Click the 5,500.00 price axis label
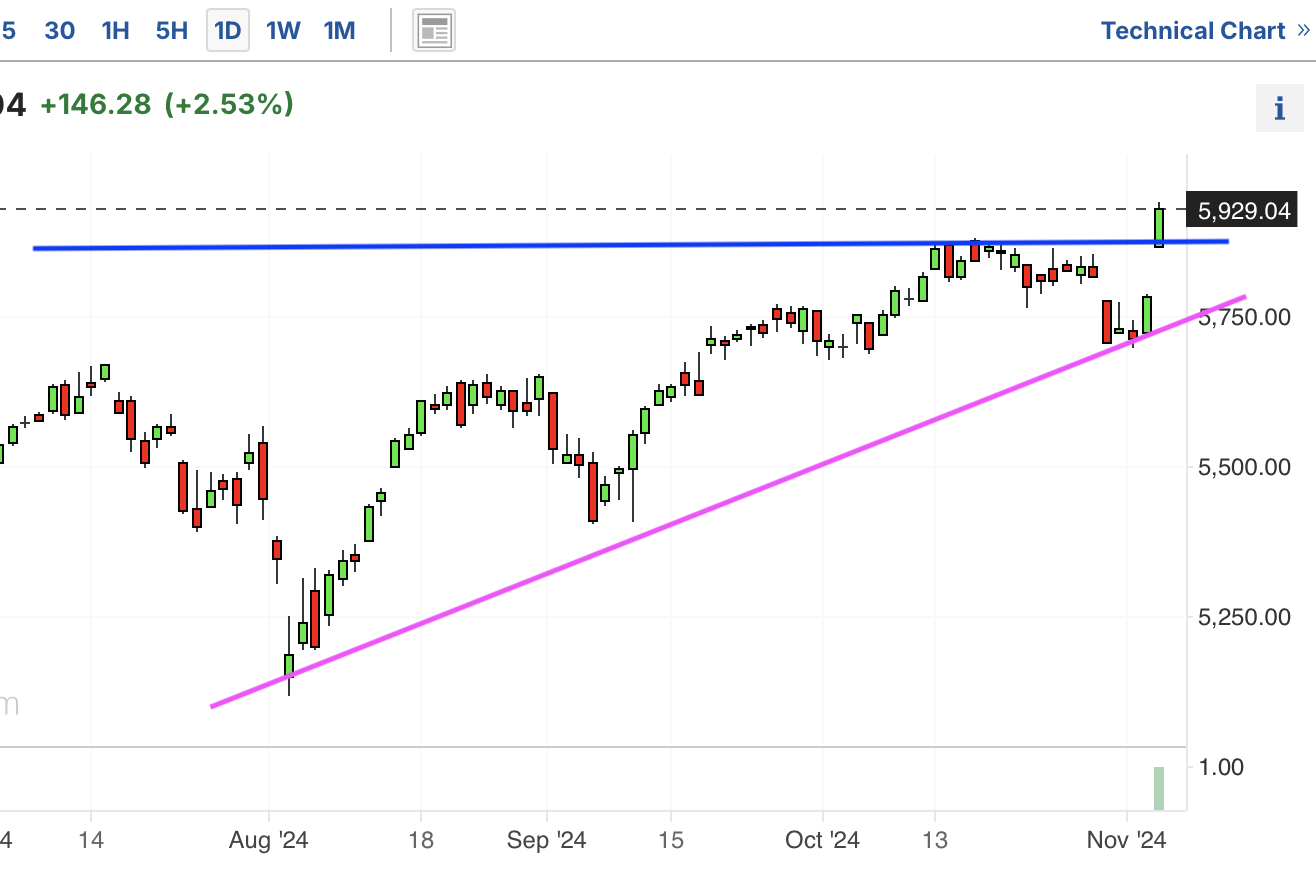Viewport: 1316px width, 874px height. (1244, 467)
